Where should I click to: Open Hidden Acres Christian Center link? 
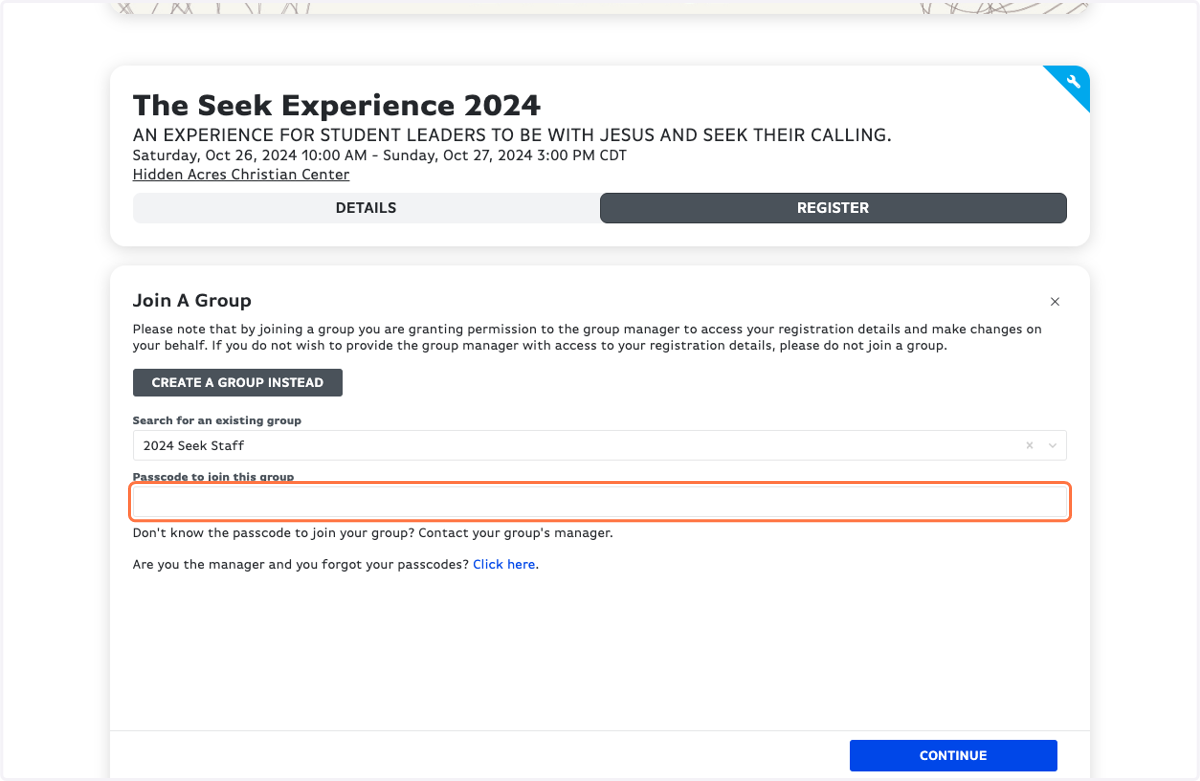tap(241, 175)
